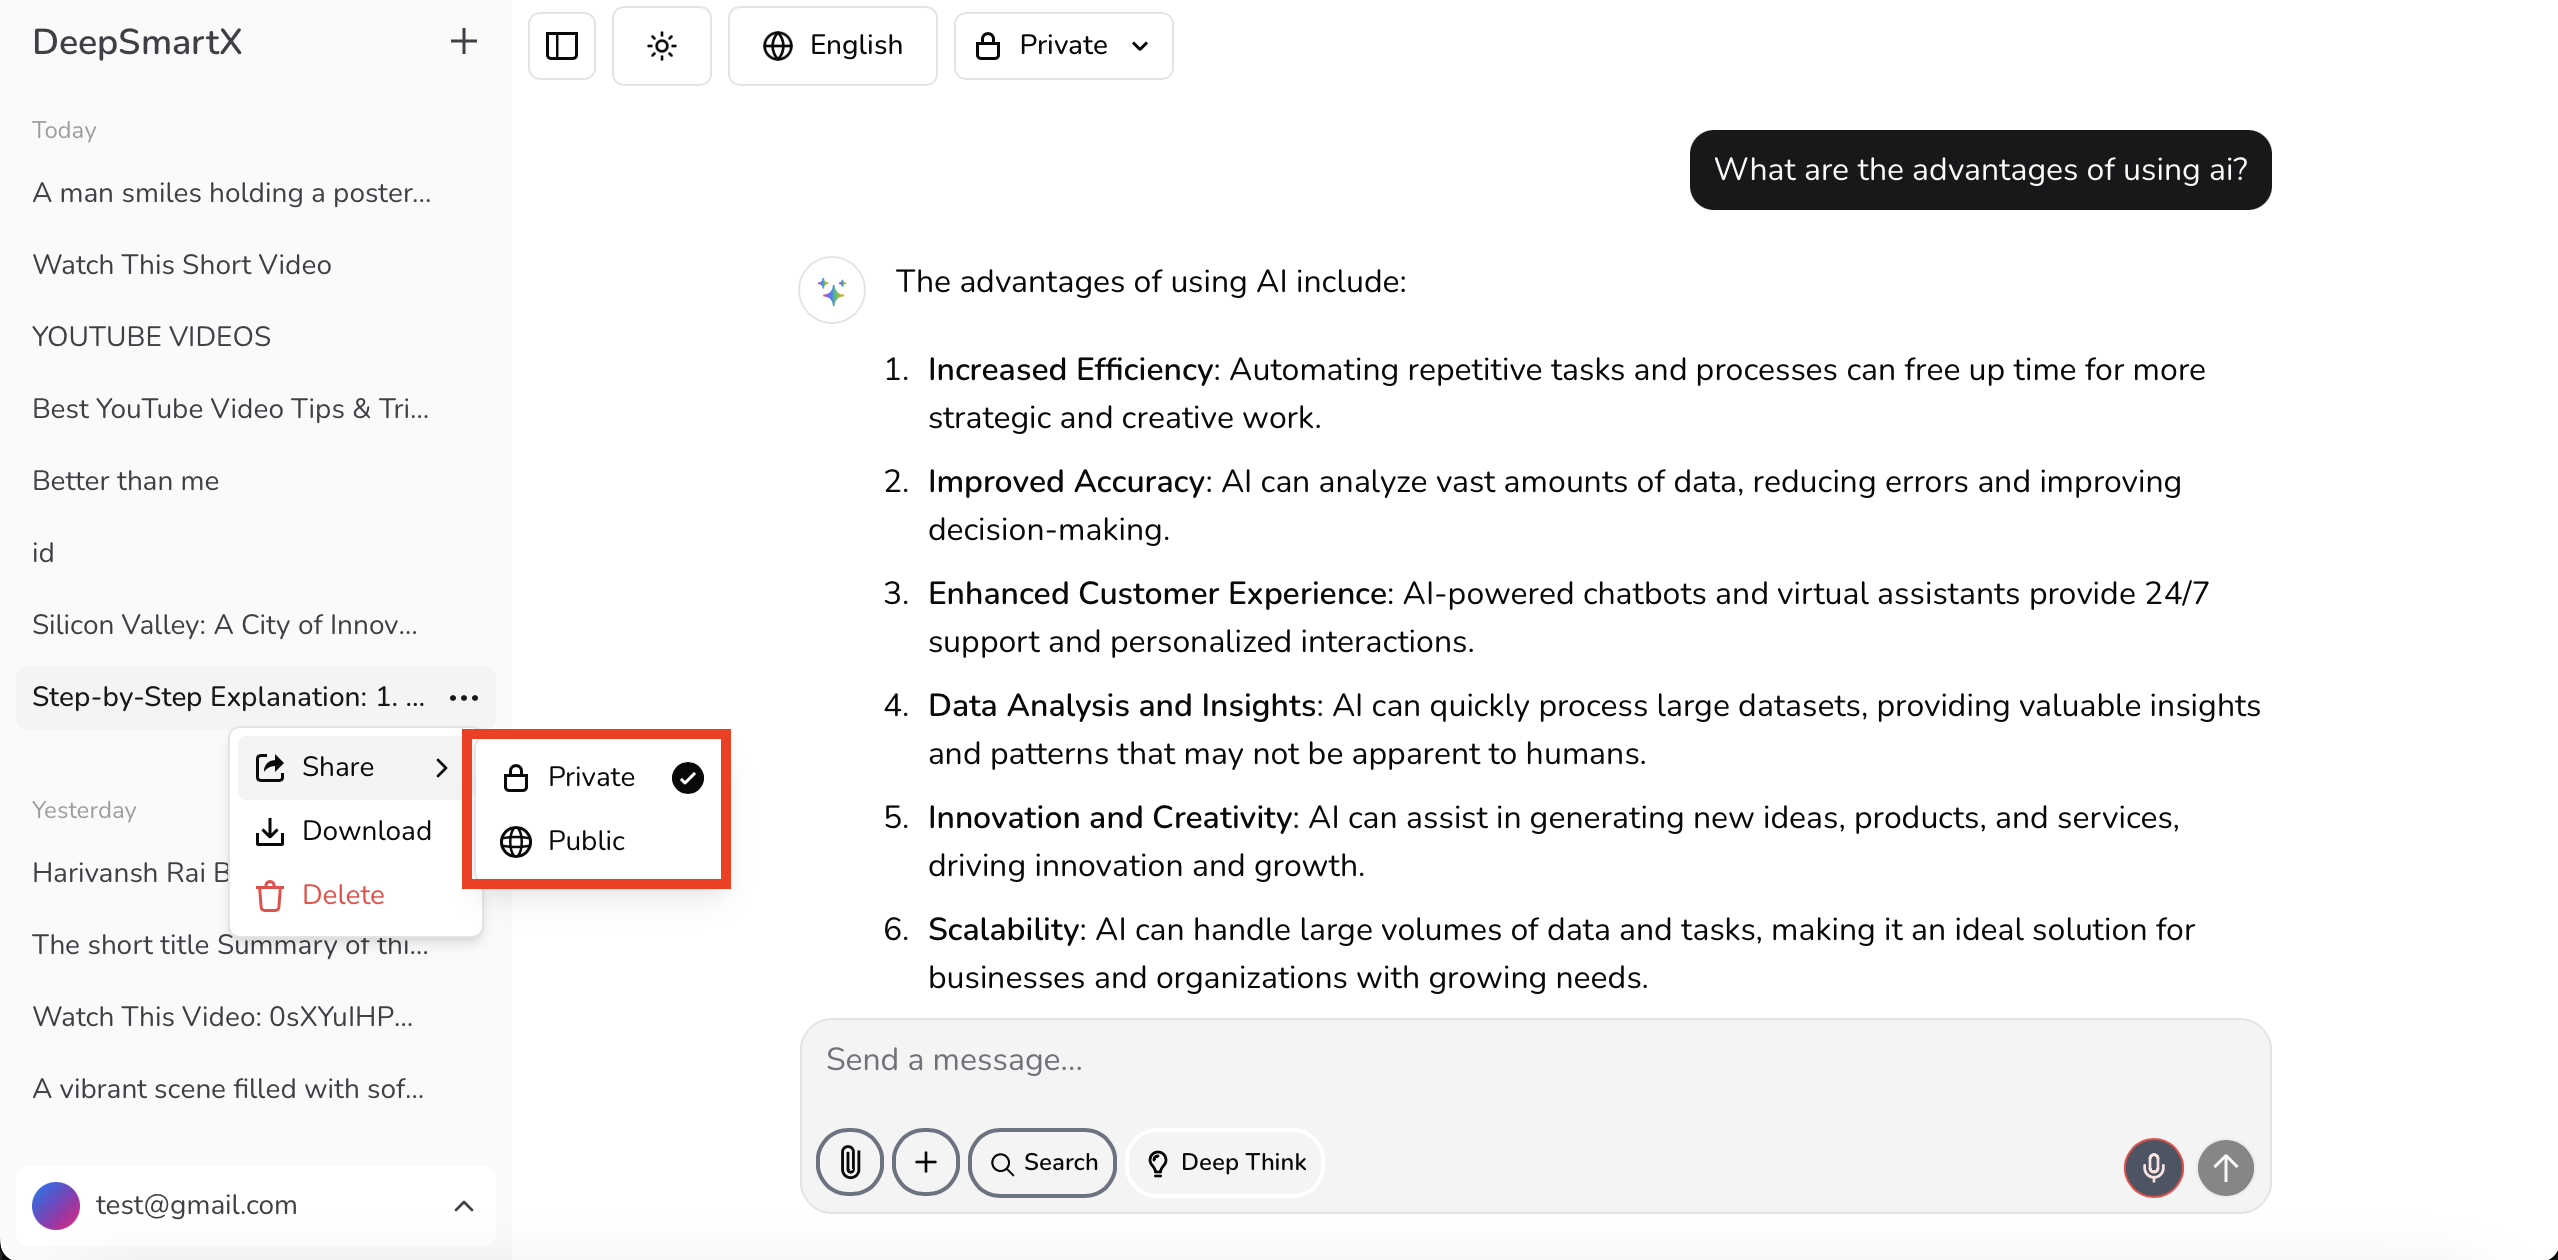Select Public sharing option in submenu
Image resolution: width=2558 pixels, height=1260 pixels.
(x=586, y=841)
